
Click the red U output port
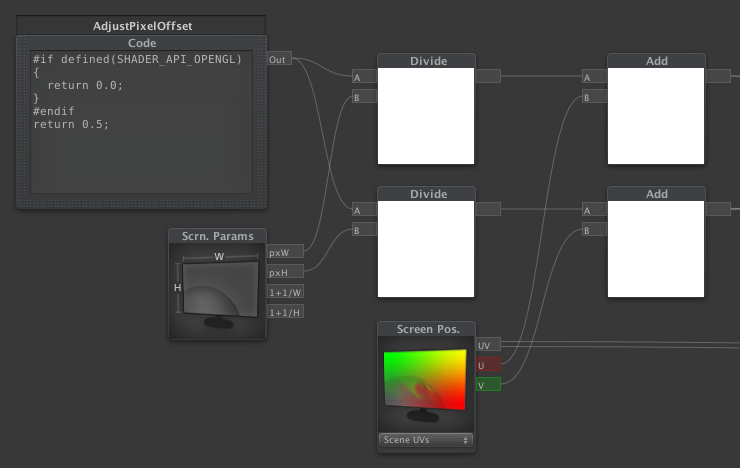tap(488, 365)
